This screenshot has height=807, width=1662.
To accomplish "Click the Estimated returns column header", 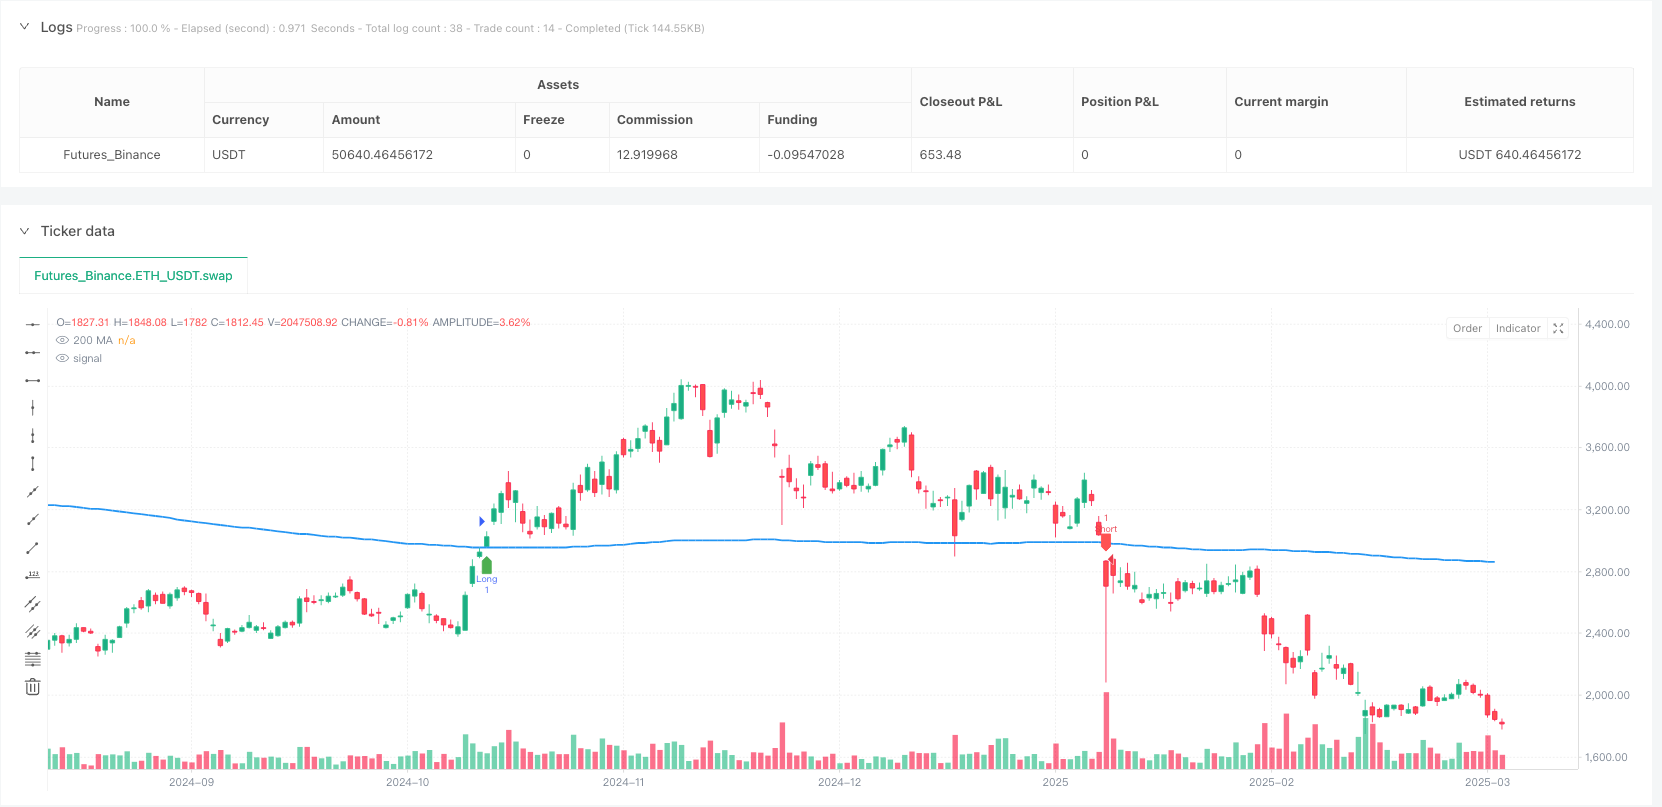I will pos(1519,102).
